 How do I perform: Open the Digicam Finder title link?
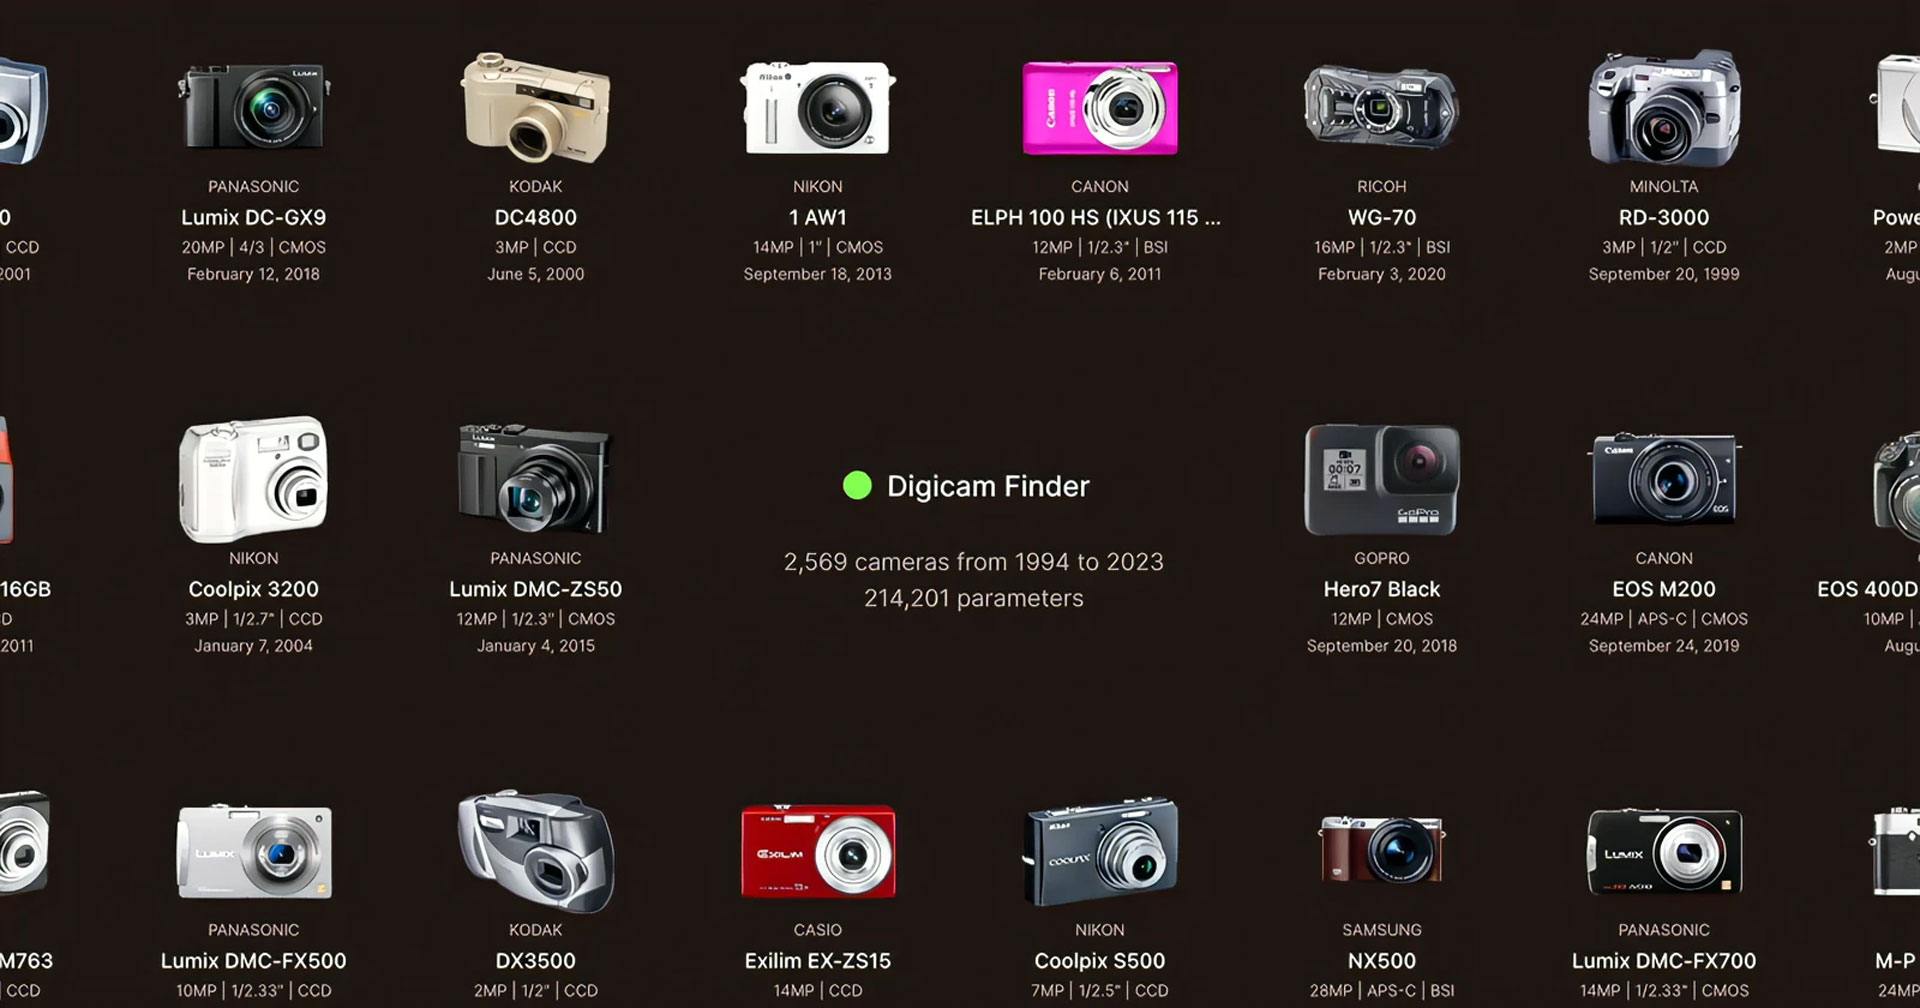pyautogui.click(x=988, y=486)
